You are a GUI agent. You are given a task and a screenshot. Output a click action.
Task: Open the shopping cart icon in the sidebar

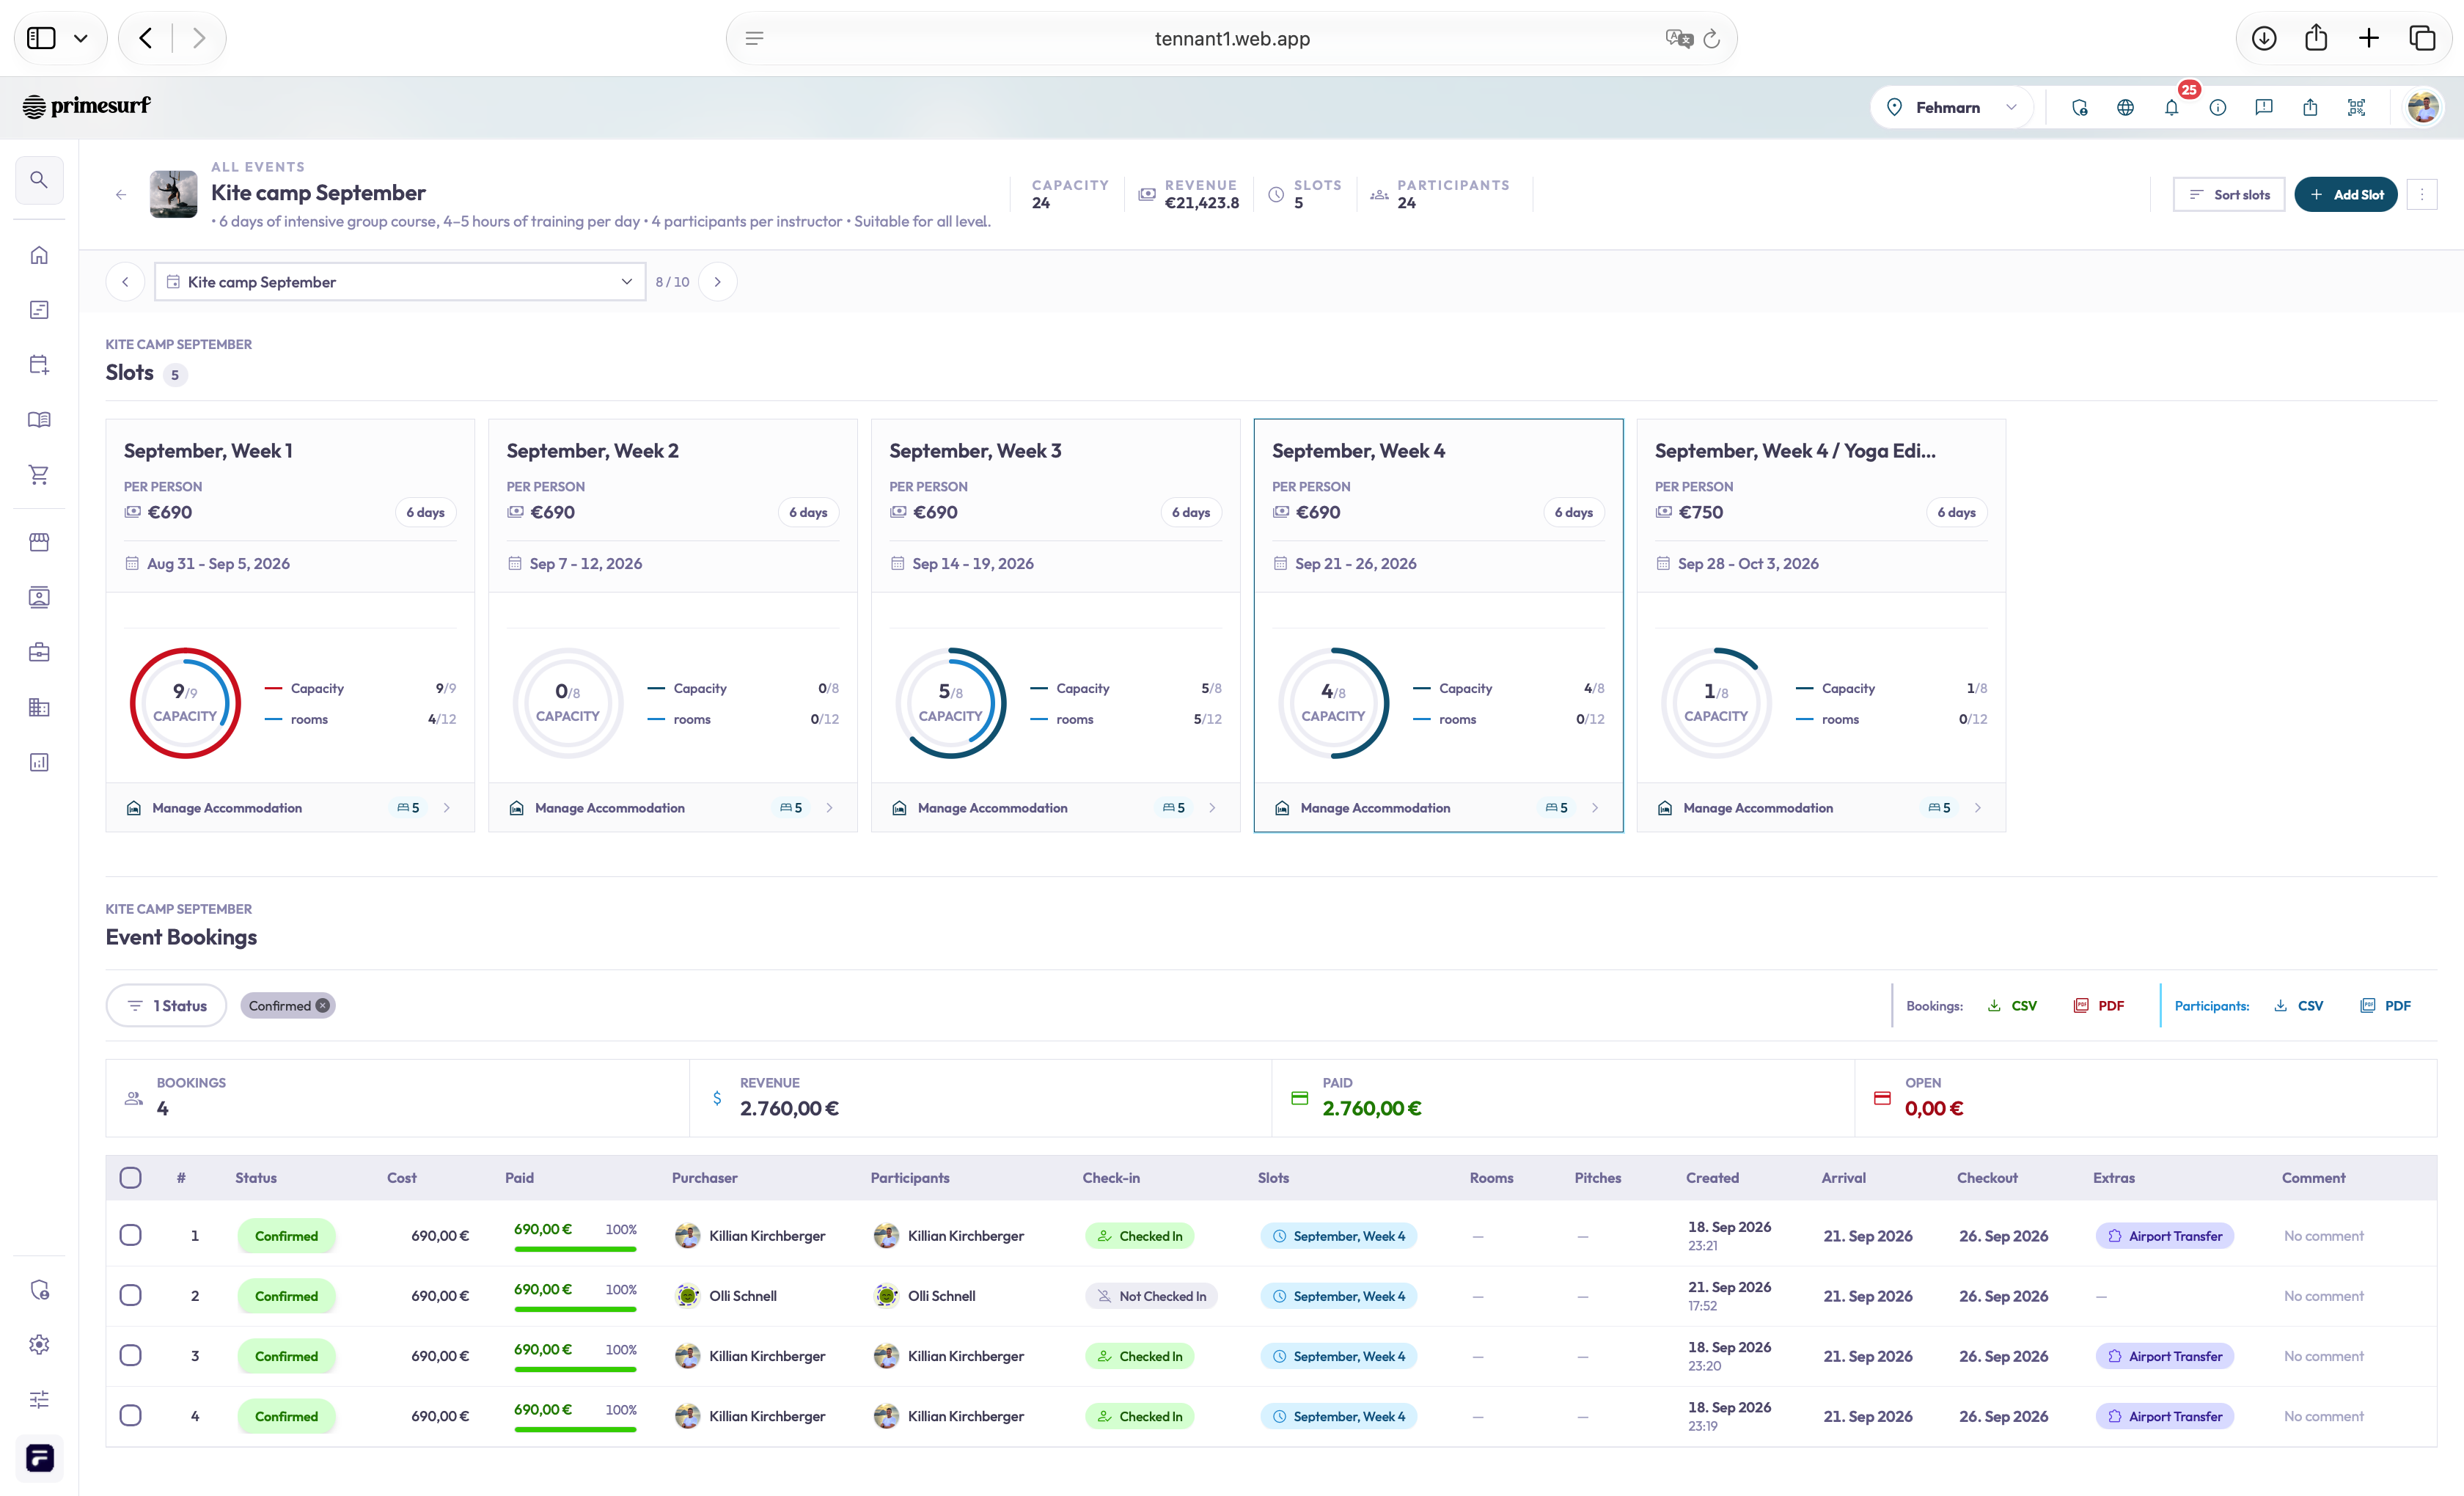pos(39,474)
